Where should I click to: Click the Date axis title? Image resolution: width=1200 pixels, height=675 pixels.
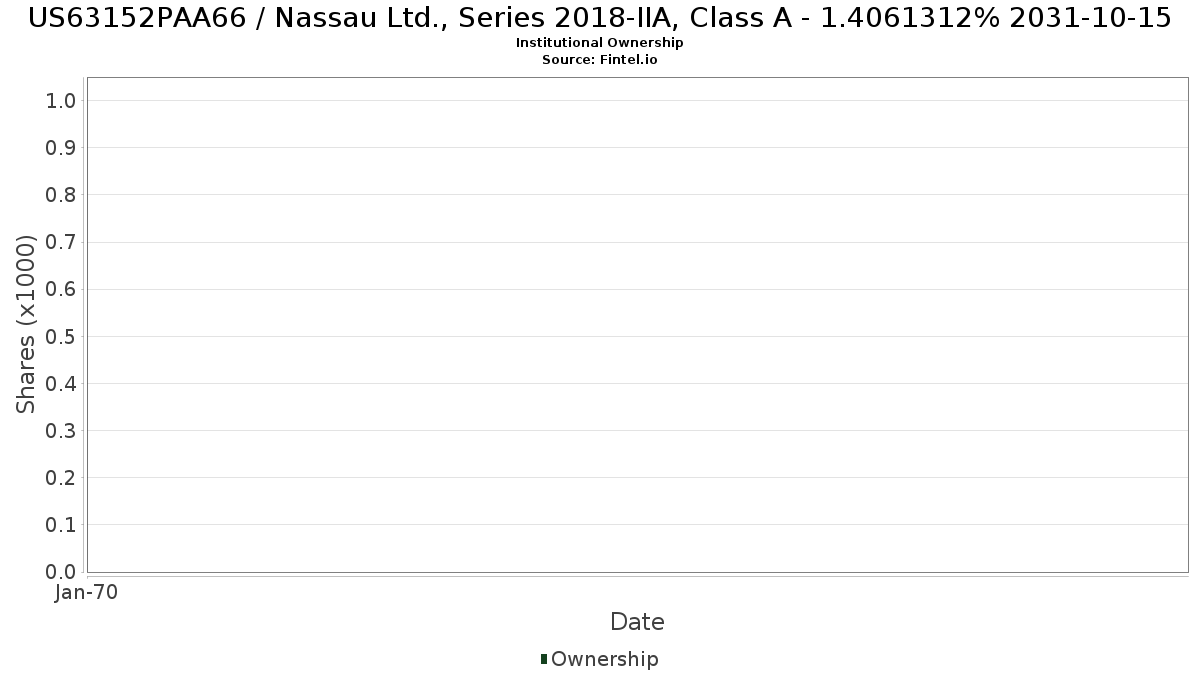point(637,622)
